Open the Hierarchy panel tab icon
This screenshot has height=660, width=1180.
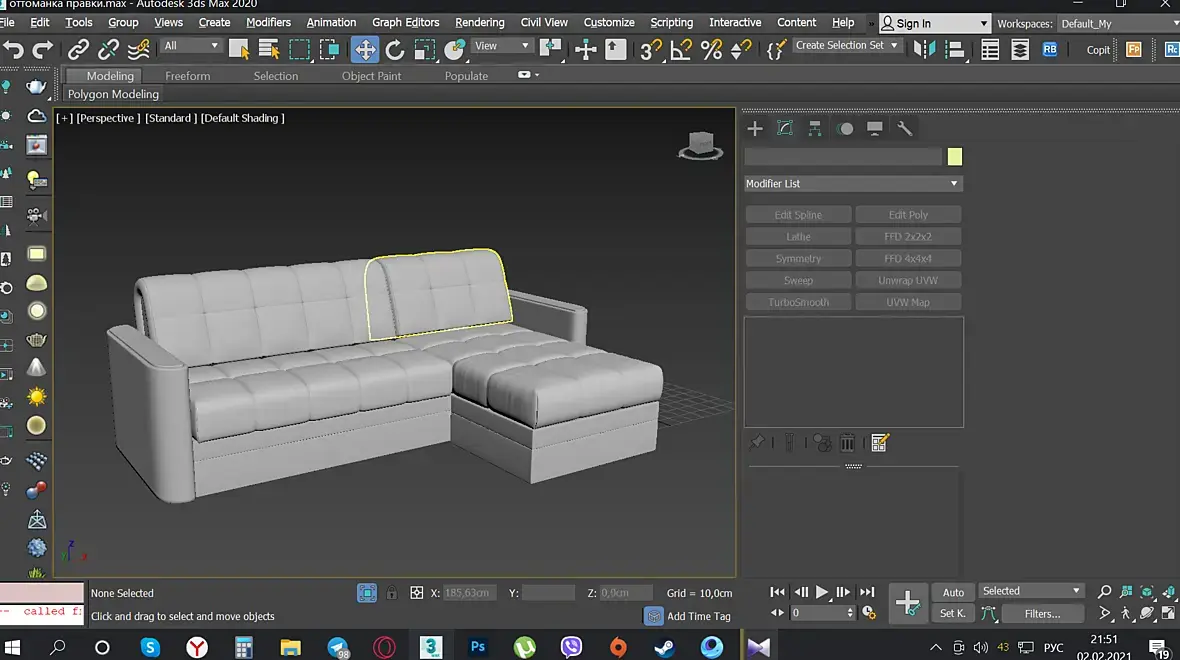tap(815, 128)
